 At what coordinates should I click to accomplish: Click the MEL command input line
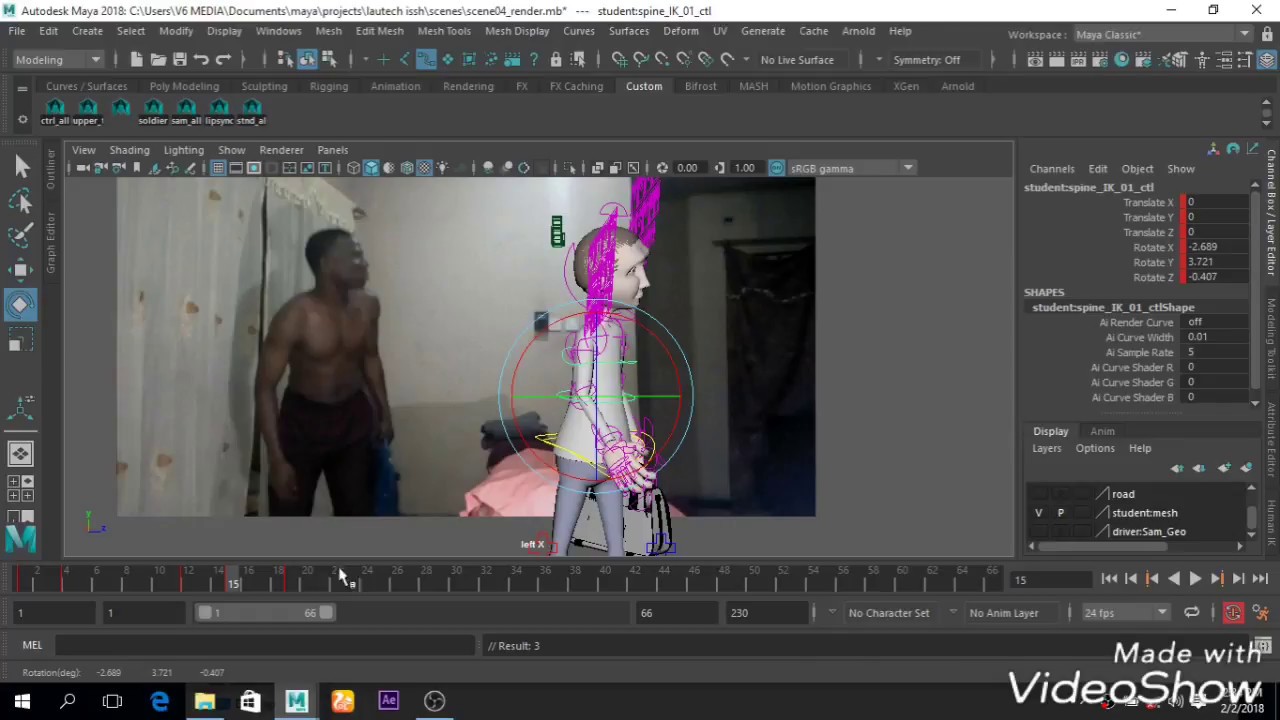coord(265,646)
